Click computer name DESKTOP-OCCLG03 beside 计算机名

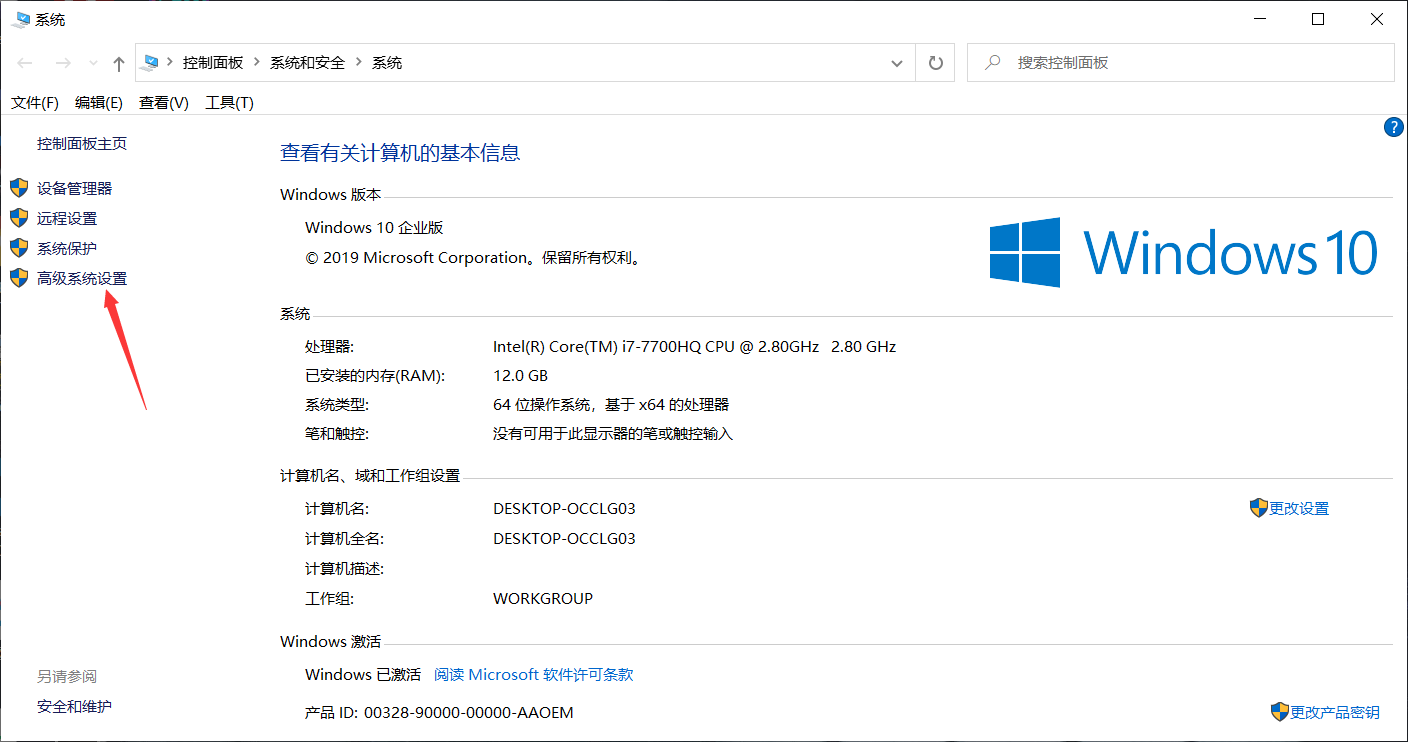coord(564,508)
